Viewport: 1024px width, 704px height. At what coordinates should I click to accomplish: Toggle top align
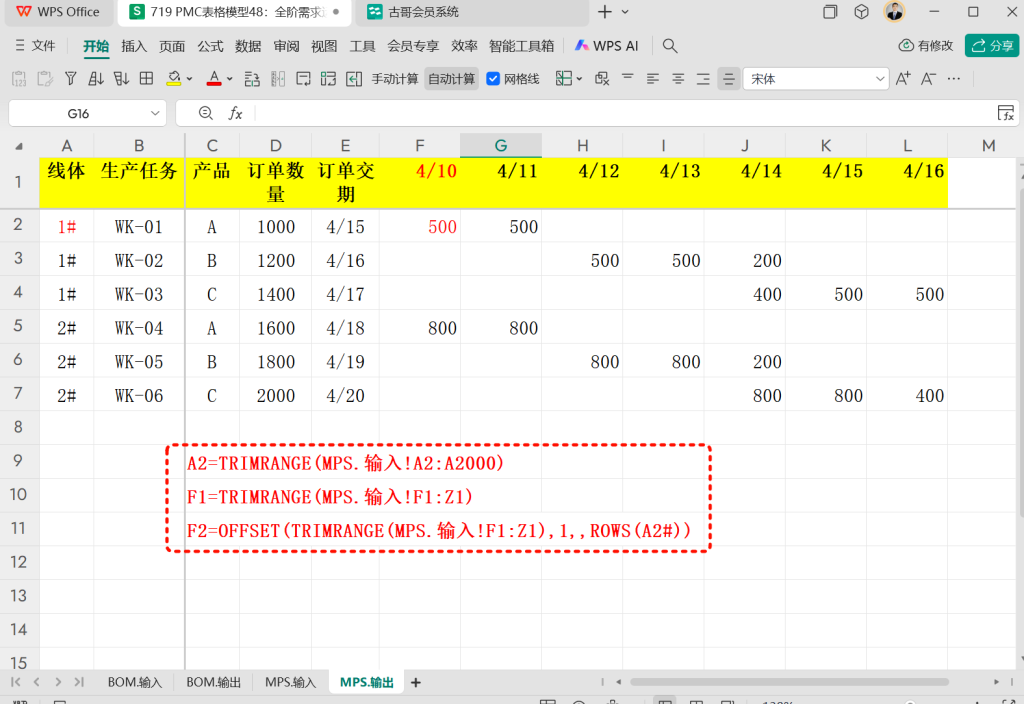(x=628, y=79)
